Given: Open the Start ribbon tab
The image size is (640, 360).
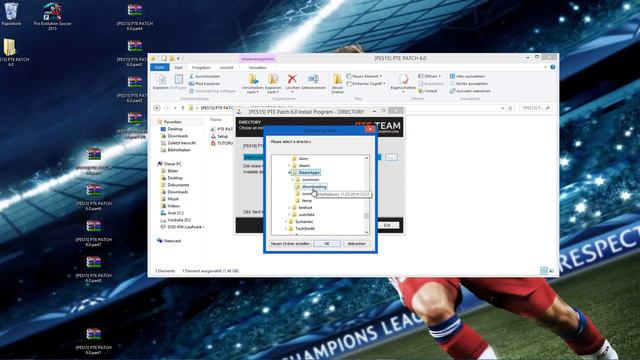Looking at the screenshot, I should tap(178, 67).
